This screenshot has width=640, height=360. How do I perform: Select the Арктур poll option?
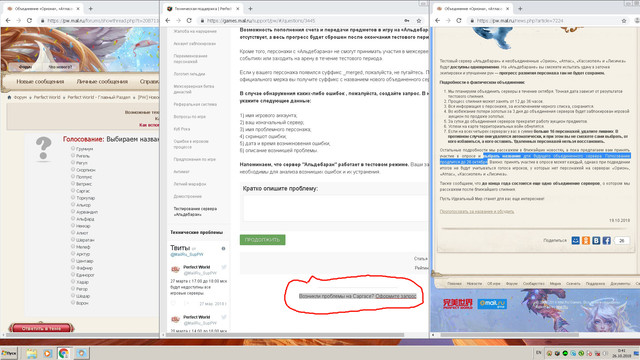coord(73,253)
